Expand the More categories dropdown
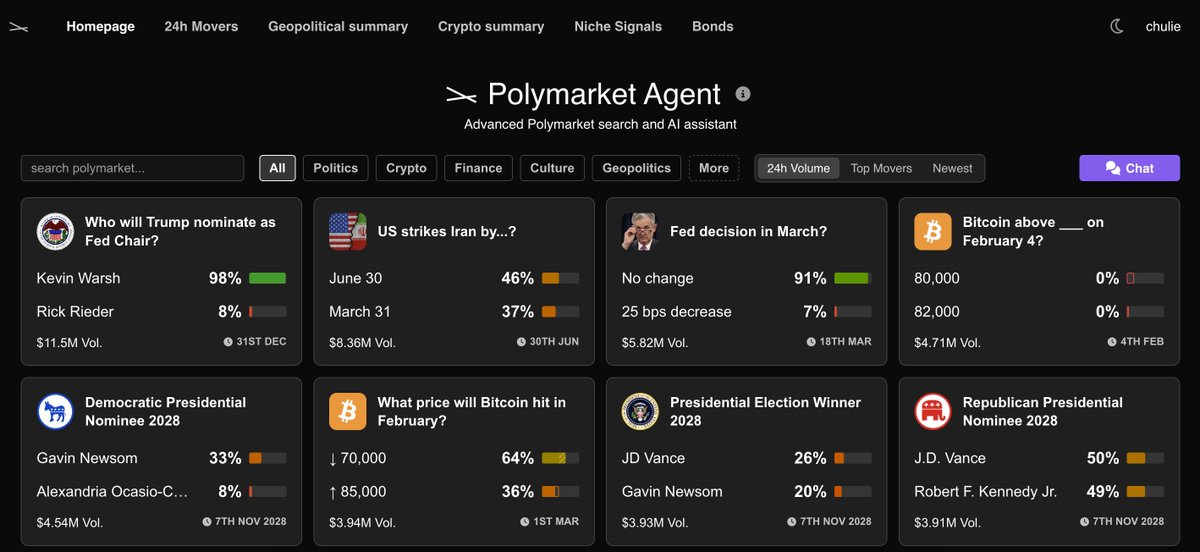 pyautogui.click(x=714, y=168)
